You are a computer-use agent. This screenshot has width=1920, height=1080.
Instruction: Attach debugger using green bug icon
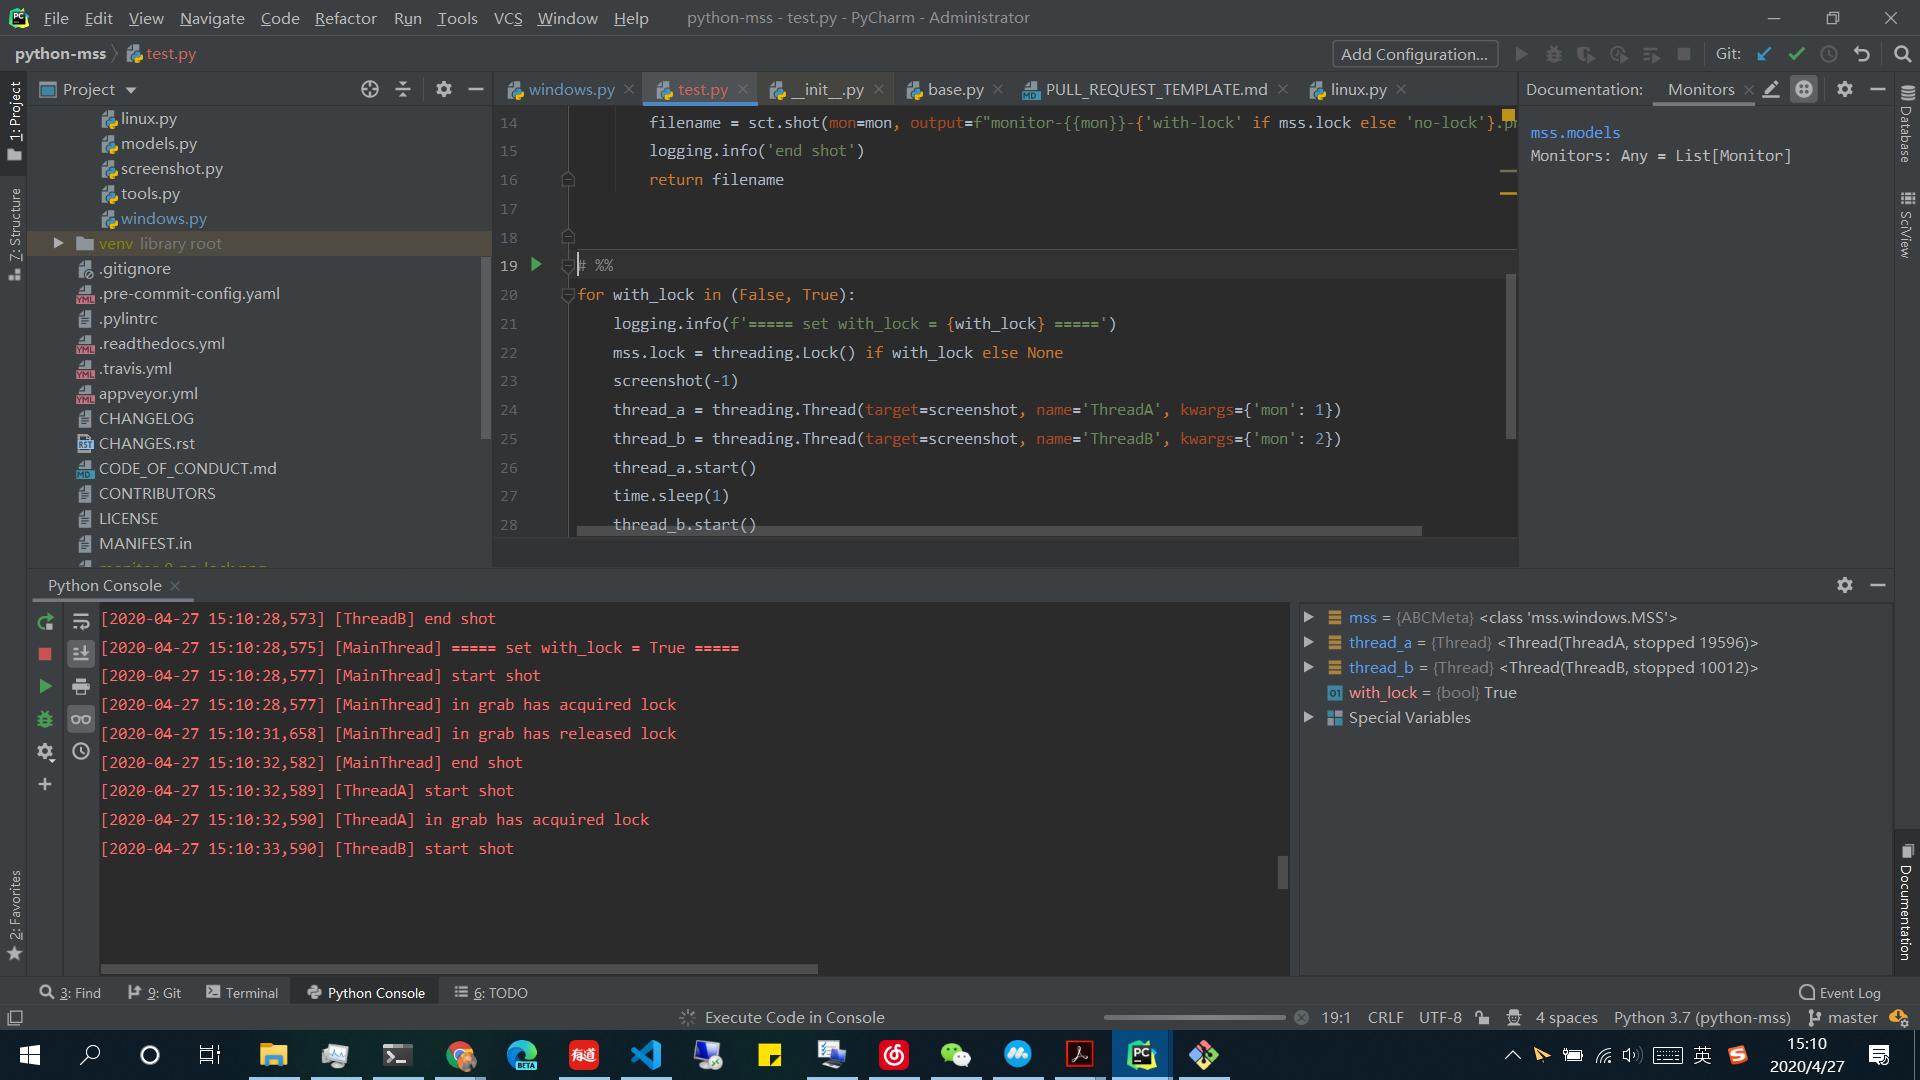[45, 719]
